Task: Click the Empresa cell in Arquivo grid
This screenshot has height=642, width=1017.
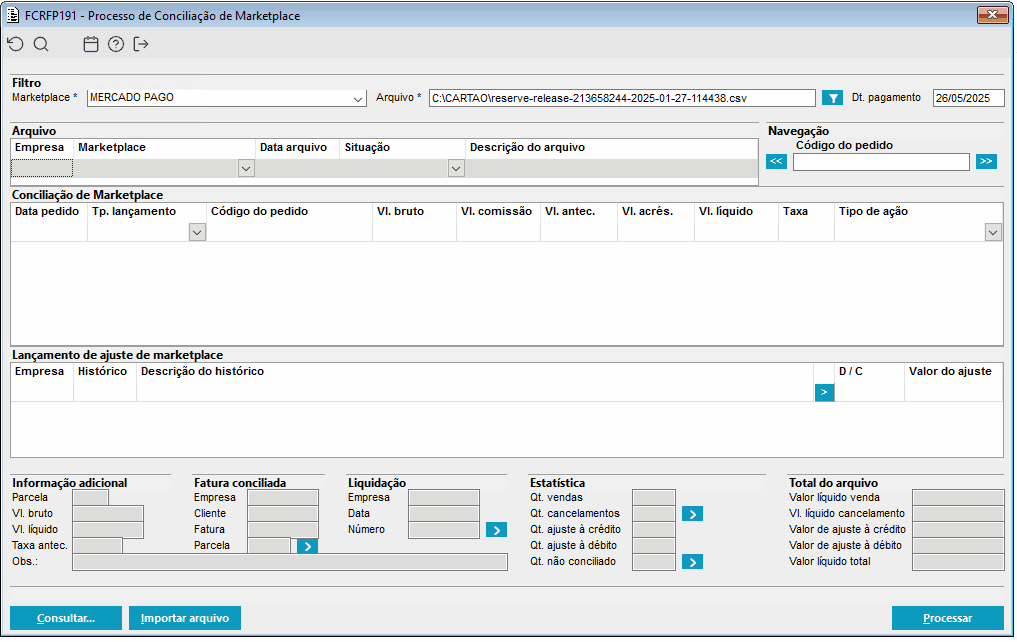Action: point(42,169)
